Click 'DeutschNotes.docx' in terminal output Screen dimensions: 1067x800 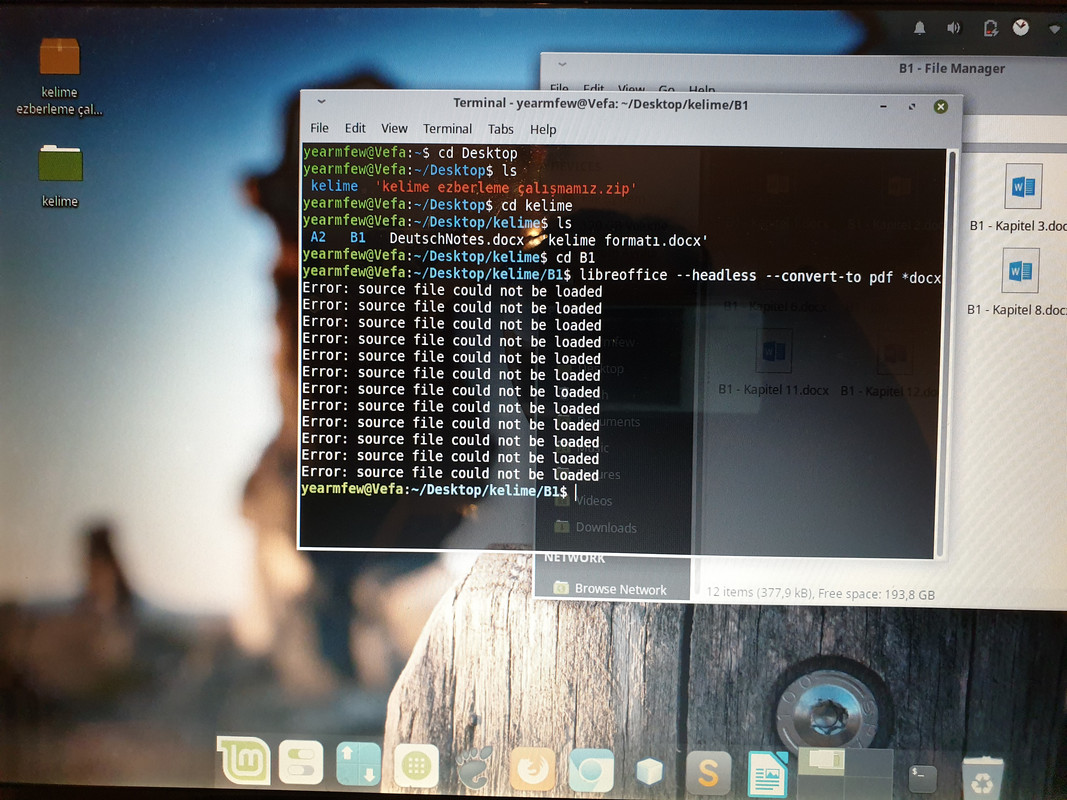pyautogui.click(x=457, y=239)
